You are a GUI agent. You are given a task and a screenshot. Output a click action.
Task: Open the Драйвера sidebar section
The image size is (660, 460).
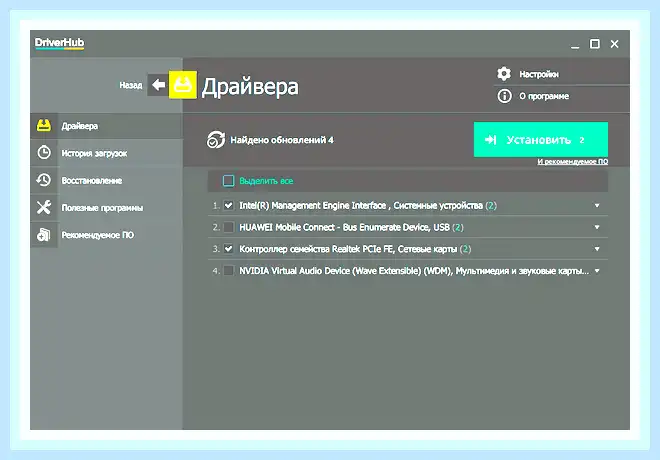point(106,126)
